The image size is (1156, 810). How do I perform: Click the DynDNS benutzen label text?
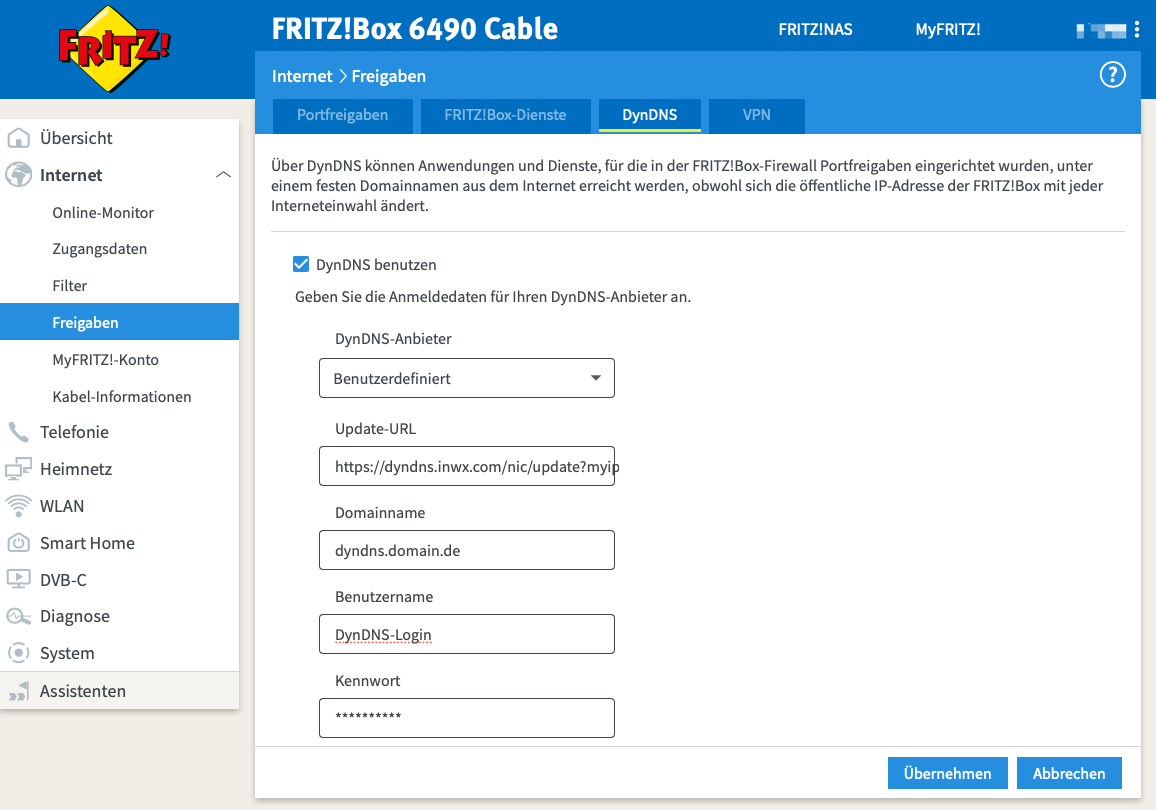pyautogui.click(x=376, y=265)
